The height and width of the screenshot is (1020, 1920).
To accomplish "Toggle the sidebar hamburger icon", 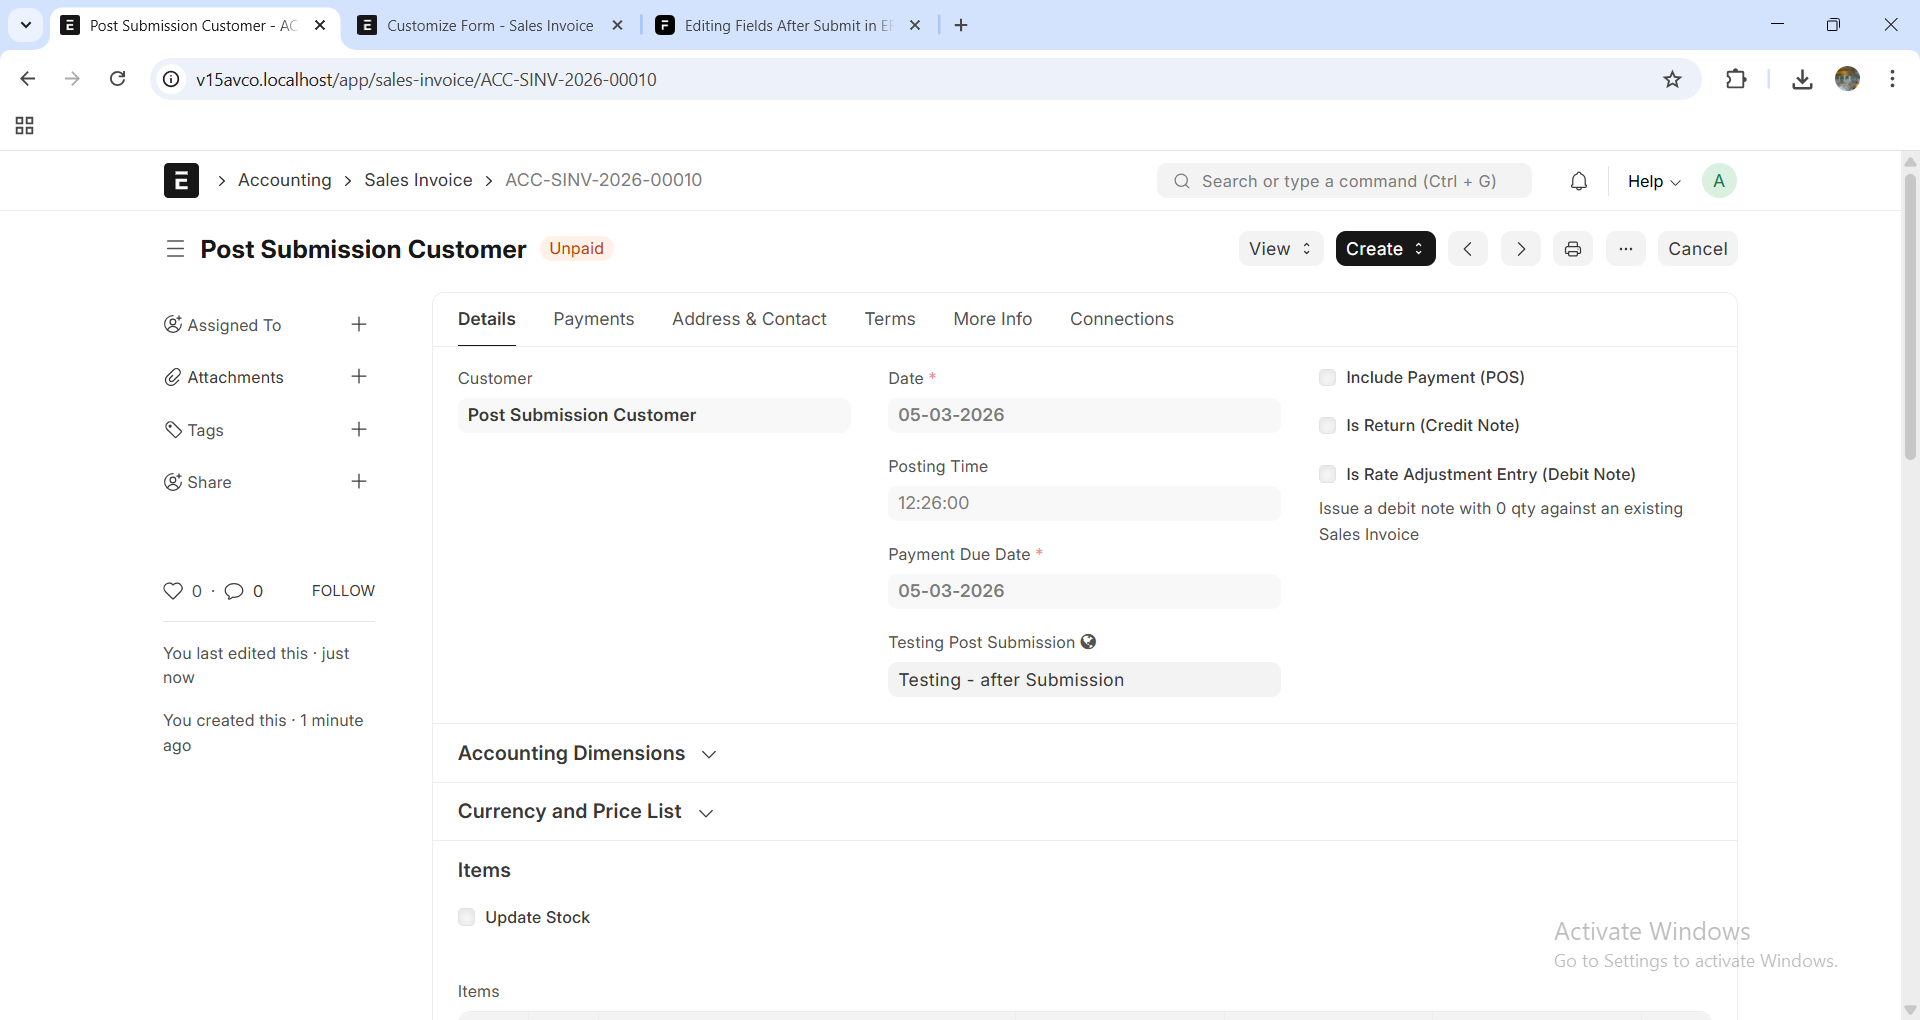I will click(x=175, y=249).
